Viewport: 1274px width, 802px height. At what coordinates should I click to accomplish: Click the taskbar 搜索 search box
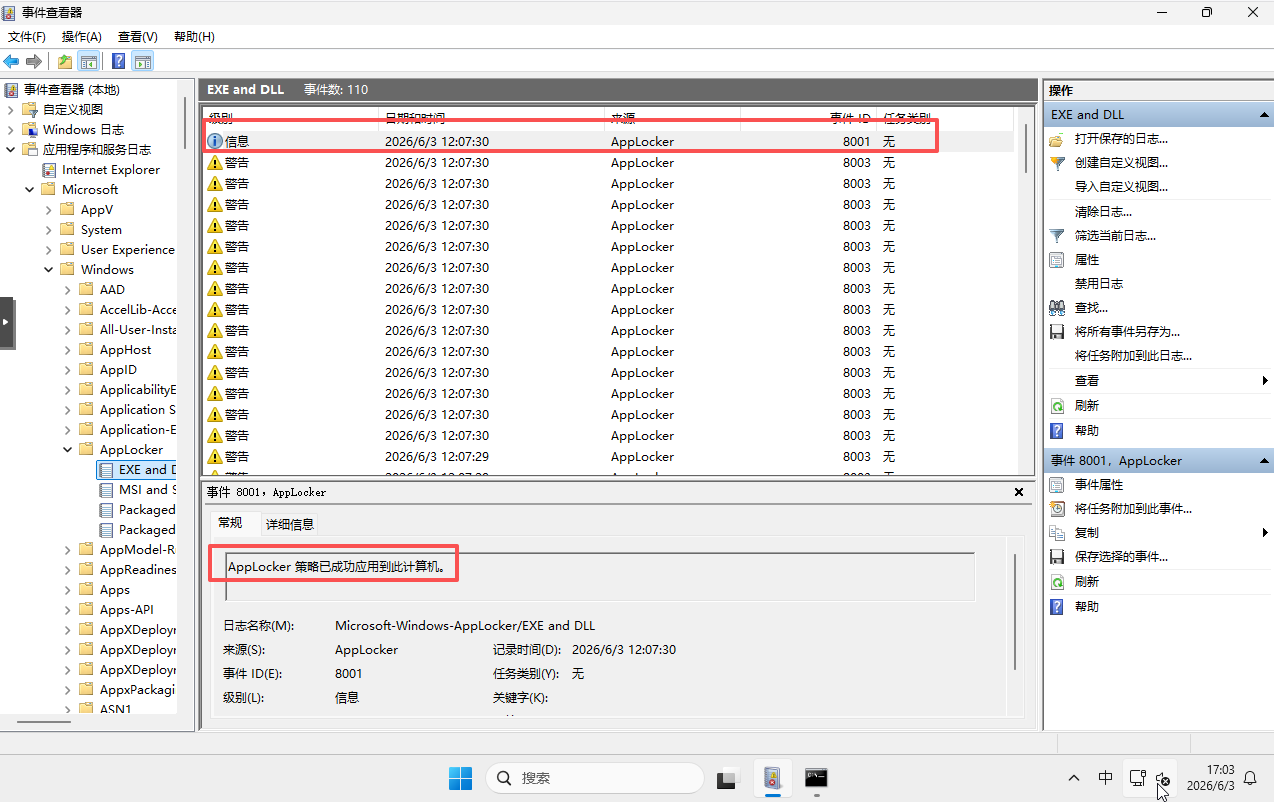coord(595,778)
